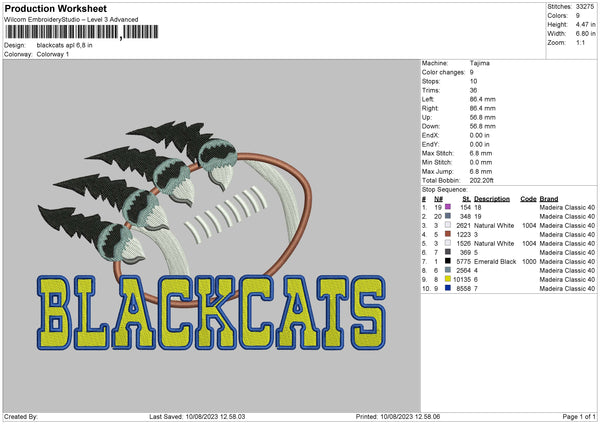This screenshot has height=424, width=600.
Task: Click the Emerald Black color swatch
Action: coord(448,261)
